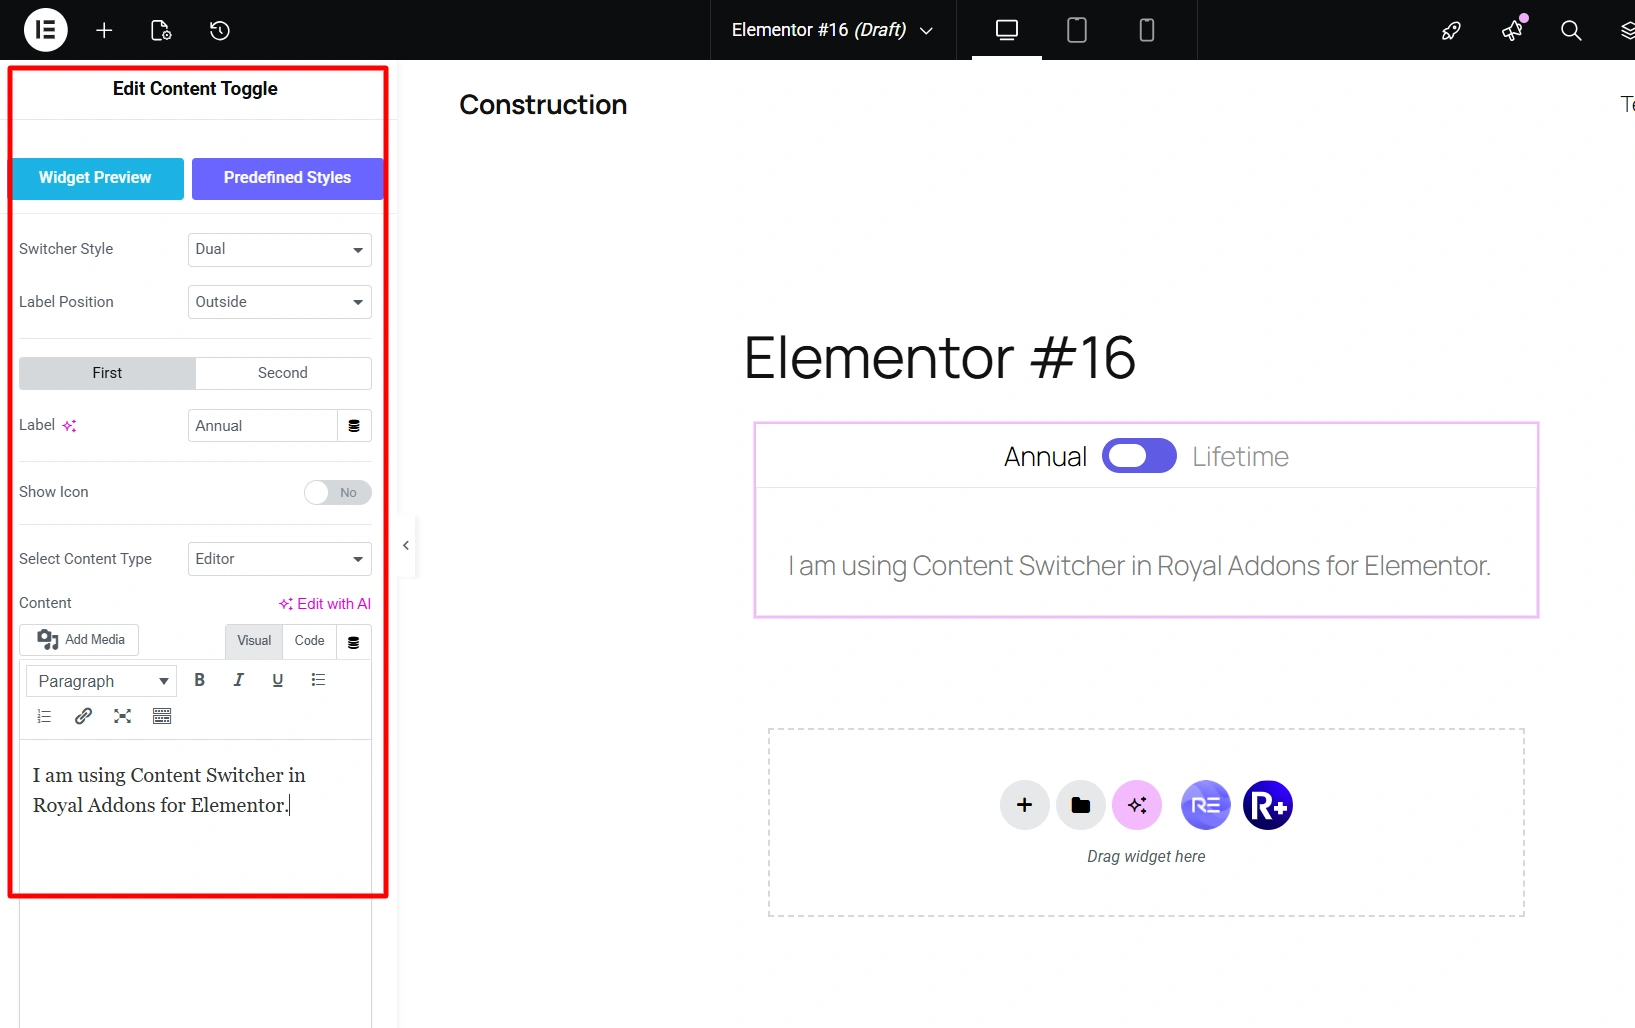Add new section plus button on canvas
The image size is (1635, 1028).
[1025, 805]
